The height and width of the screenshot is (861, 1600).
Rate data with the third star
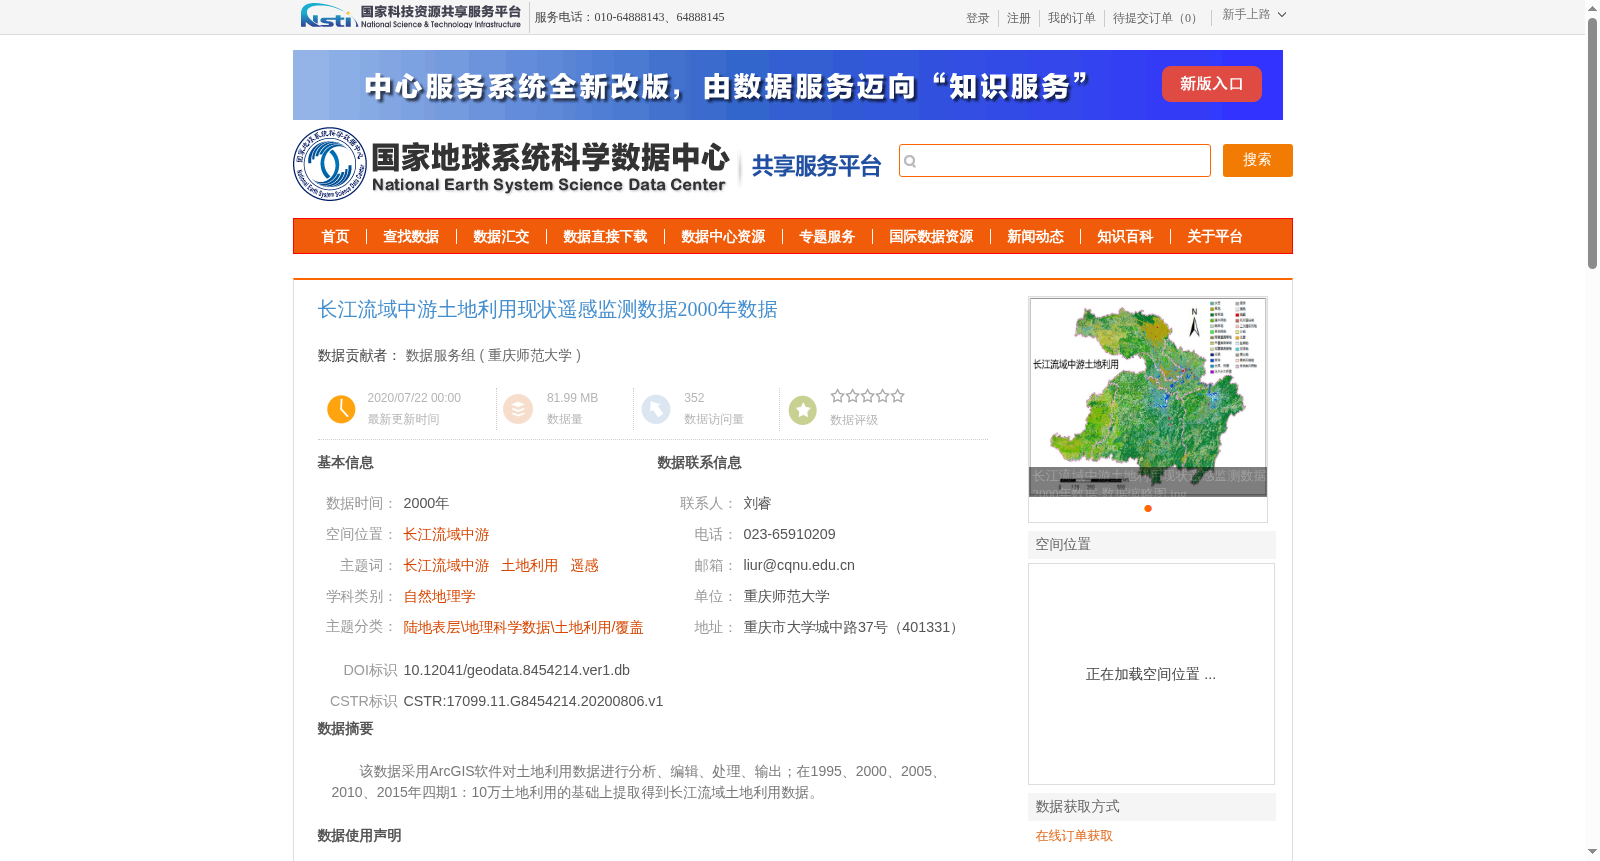[x=868, y=396]
